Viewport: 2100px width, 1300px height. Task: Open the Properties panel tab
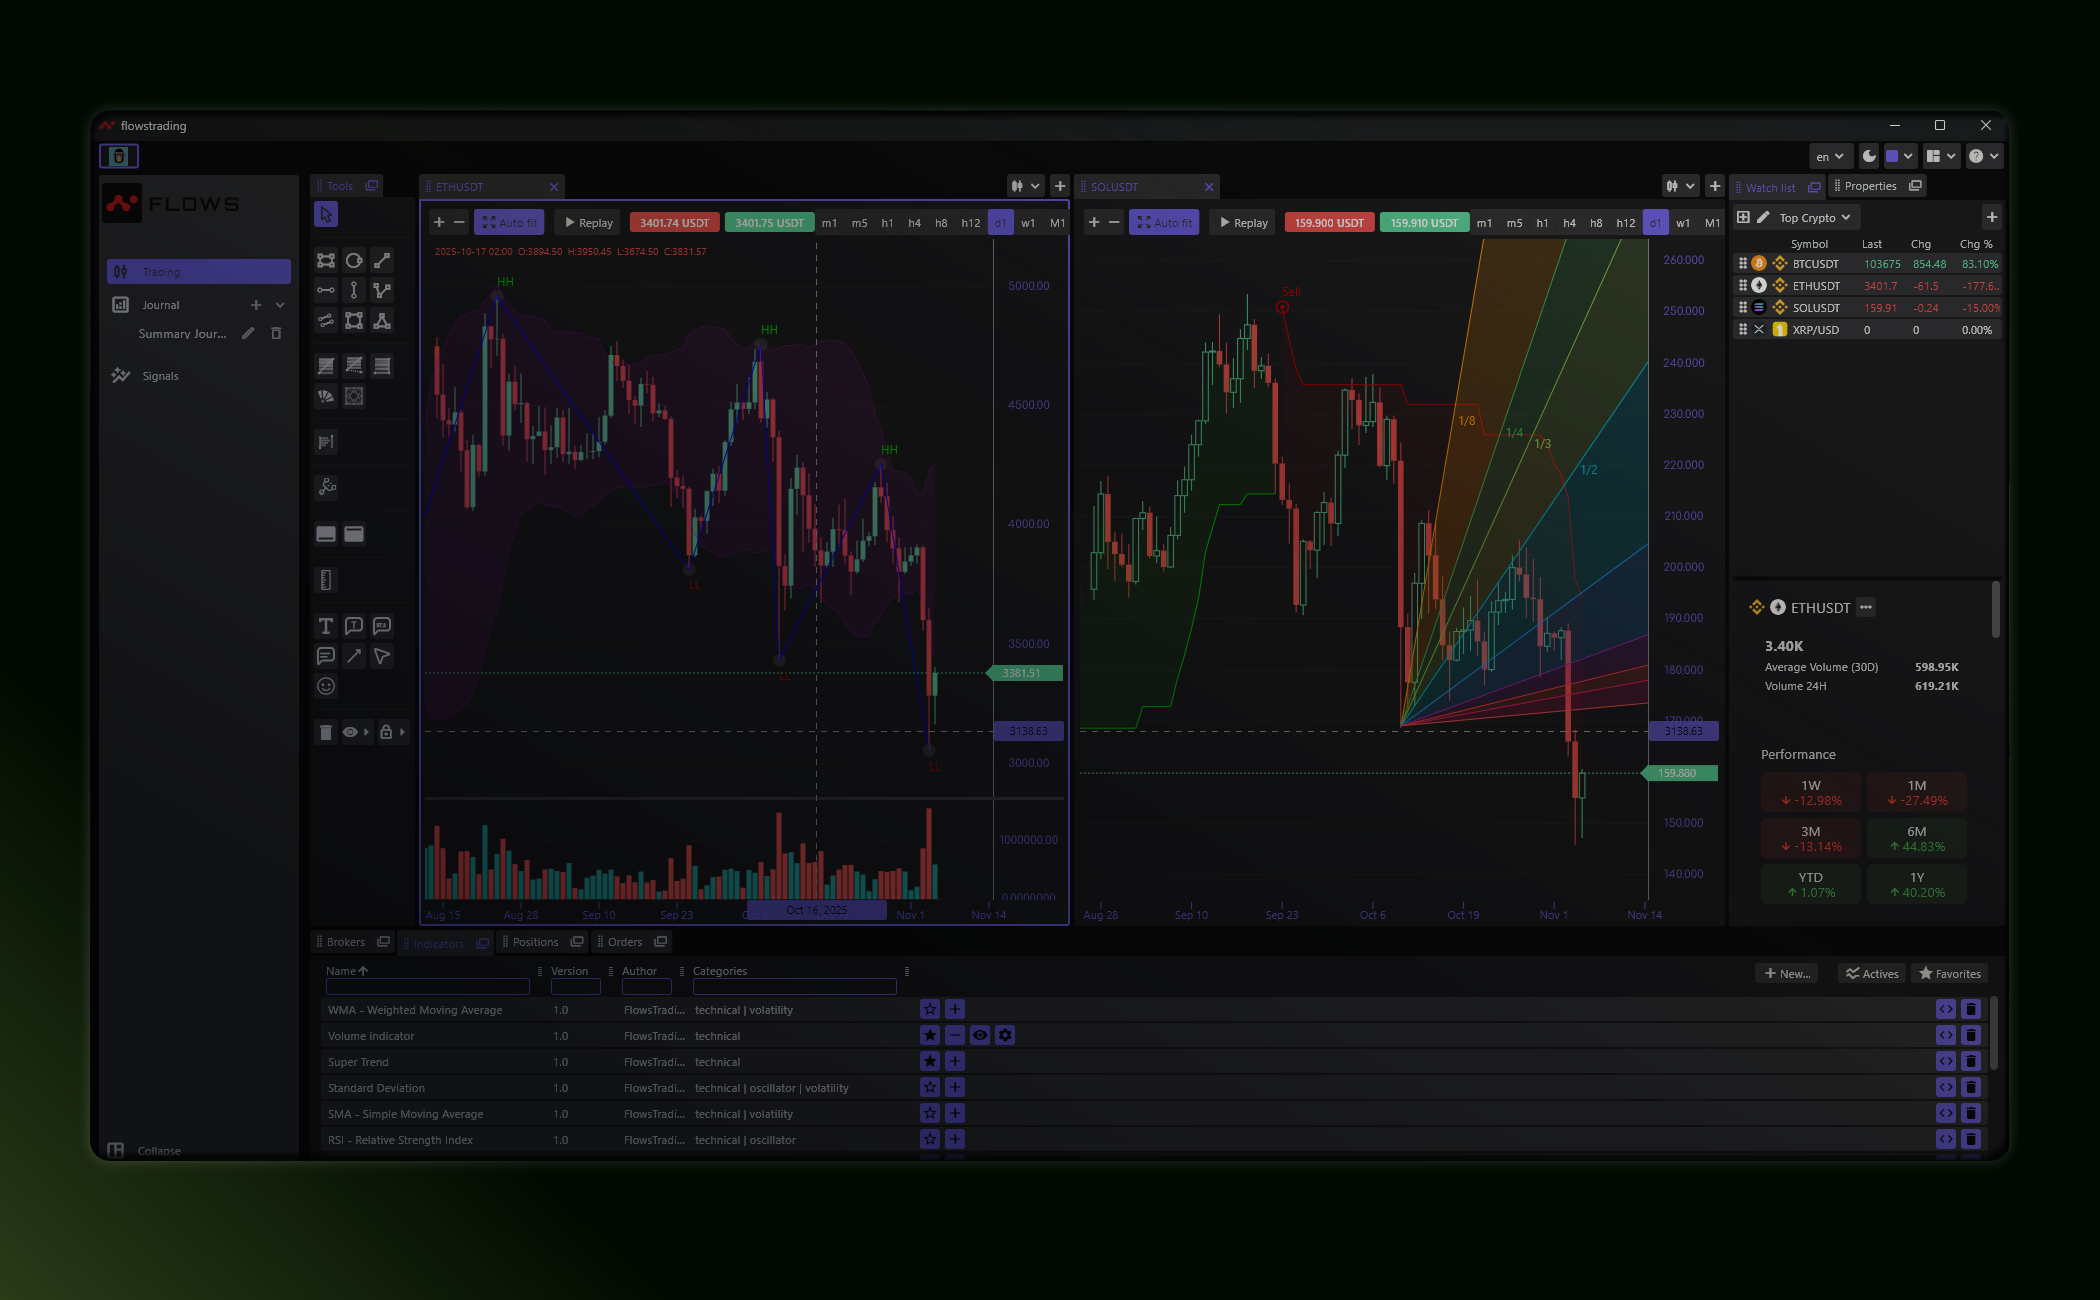tap(1870, 186)
